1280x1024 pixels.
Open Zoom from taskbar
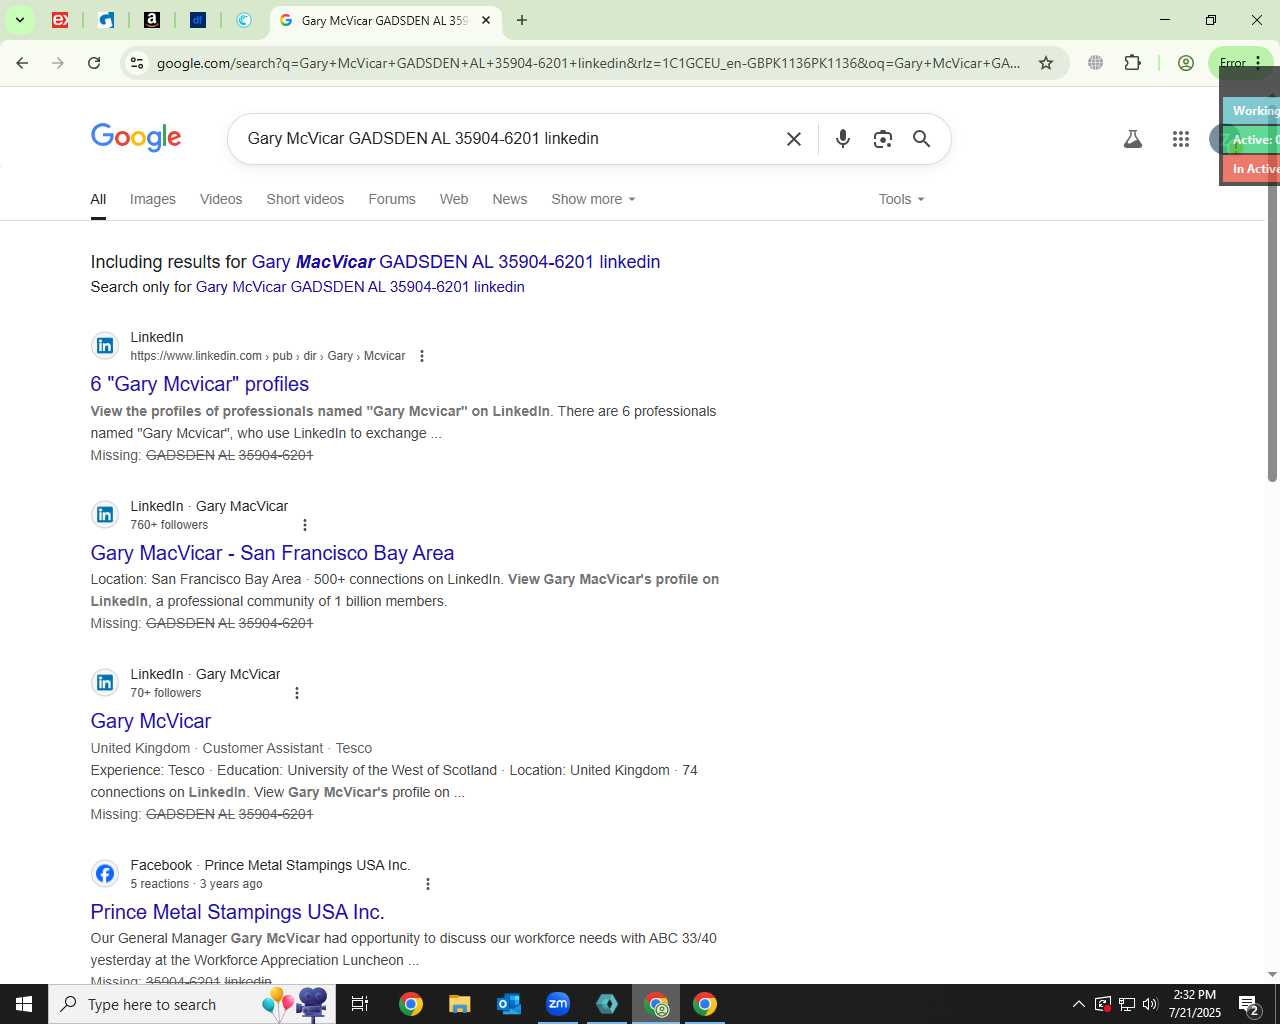[558, 1004]
